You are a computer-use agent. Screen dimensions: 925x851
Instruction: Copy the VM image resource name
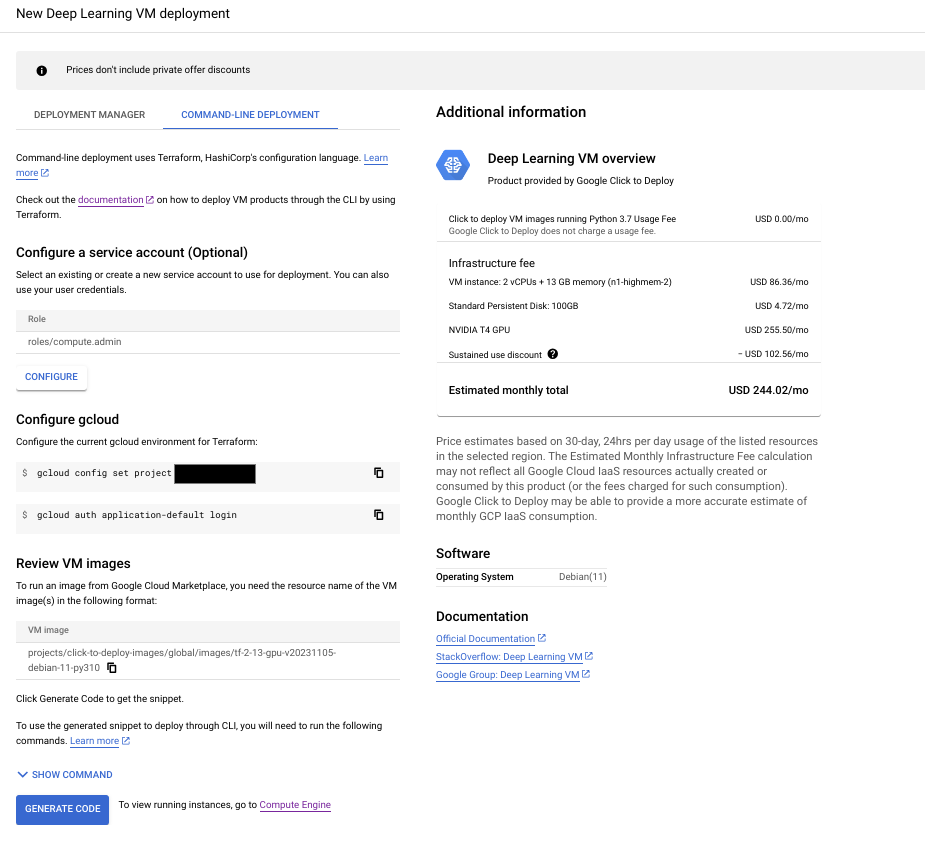(112, 668)
